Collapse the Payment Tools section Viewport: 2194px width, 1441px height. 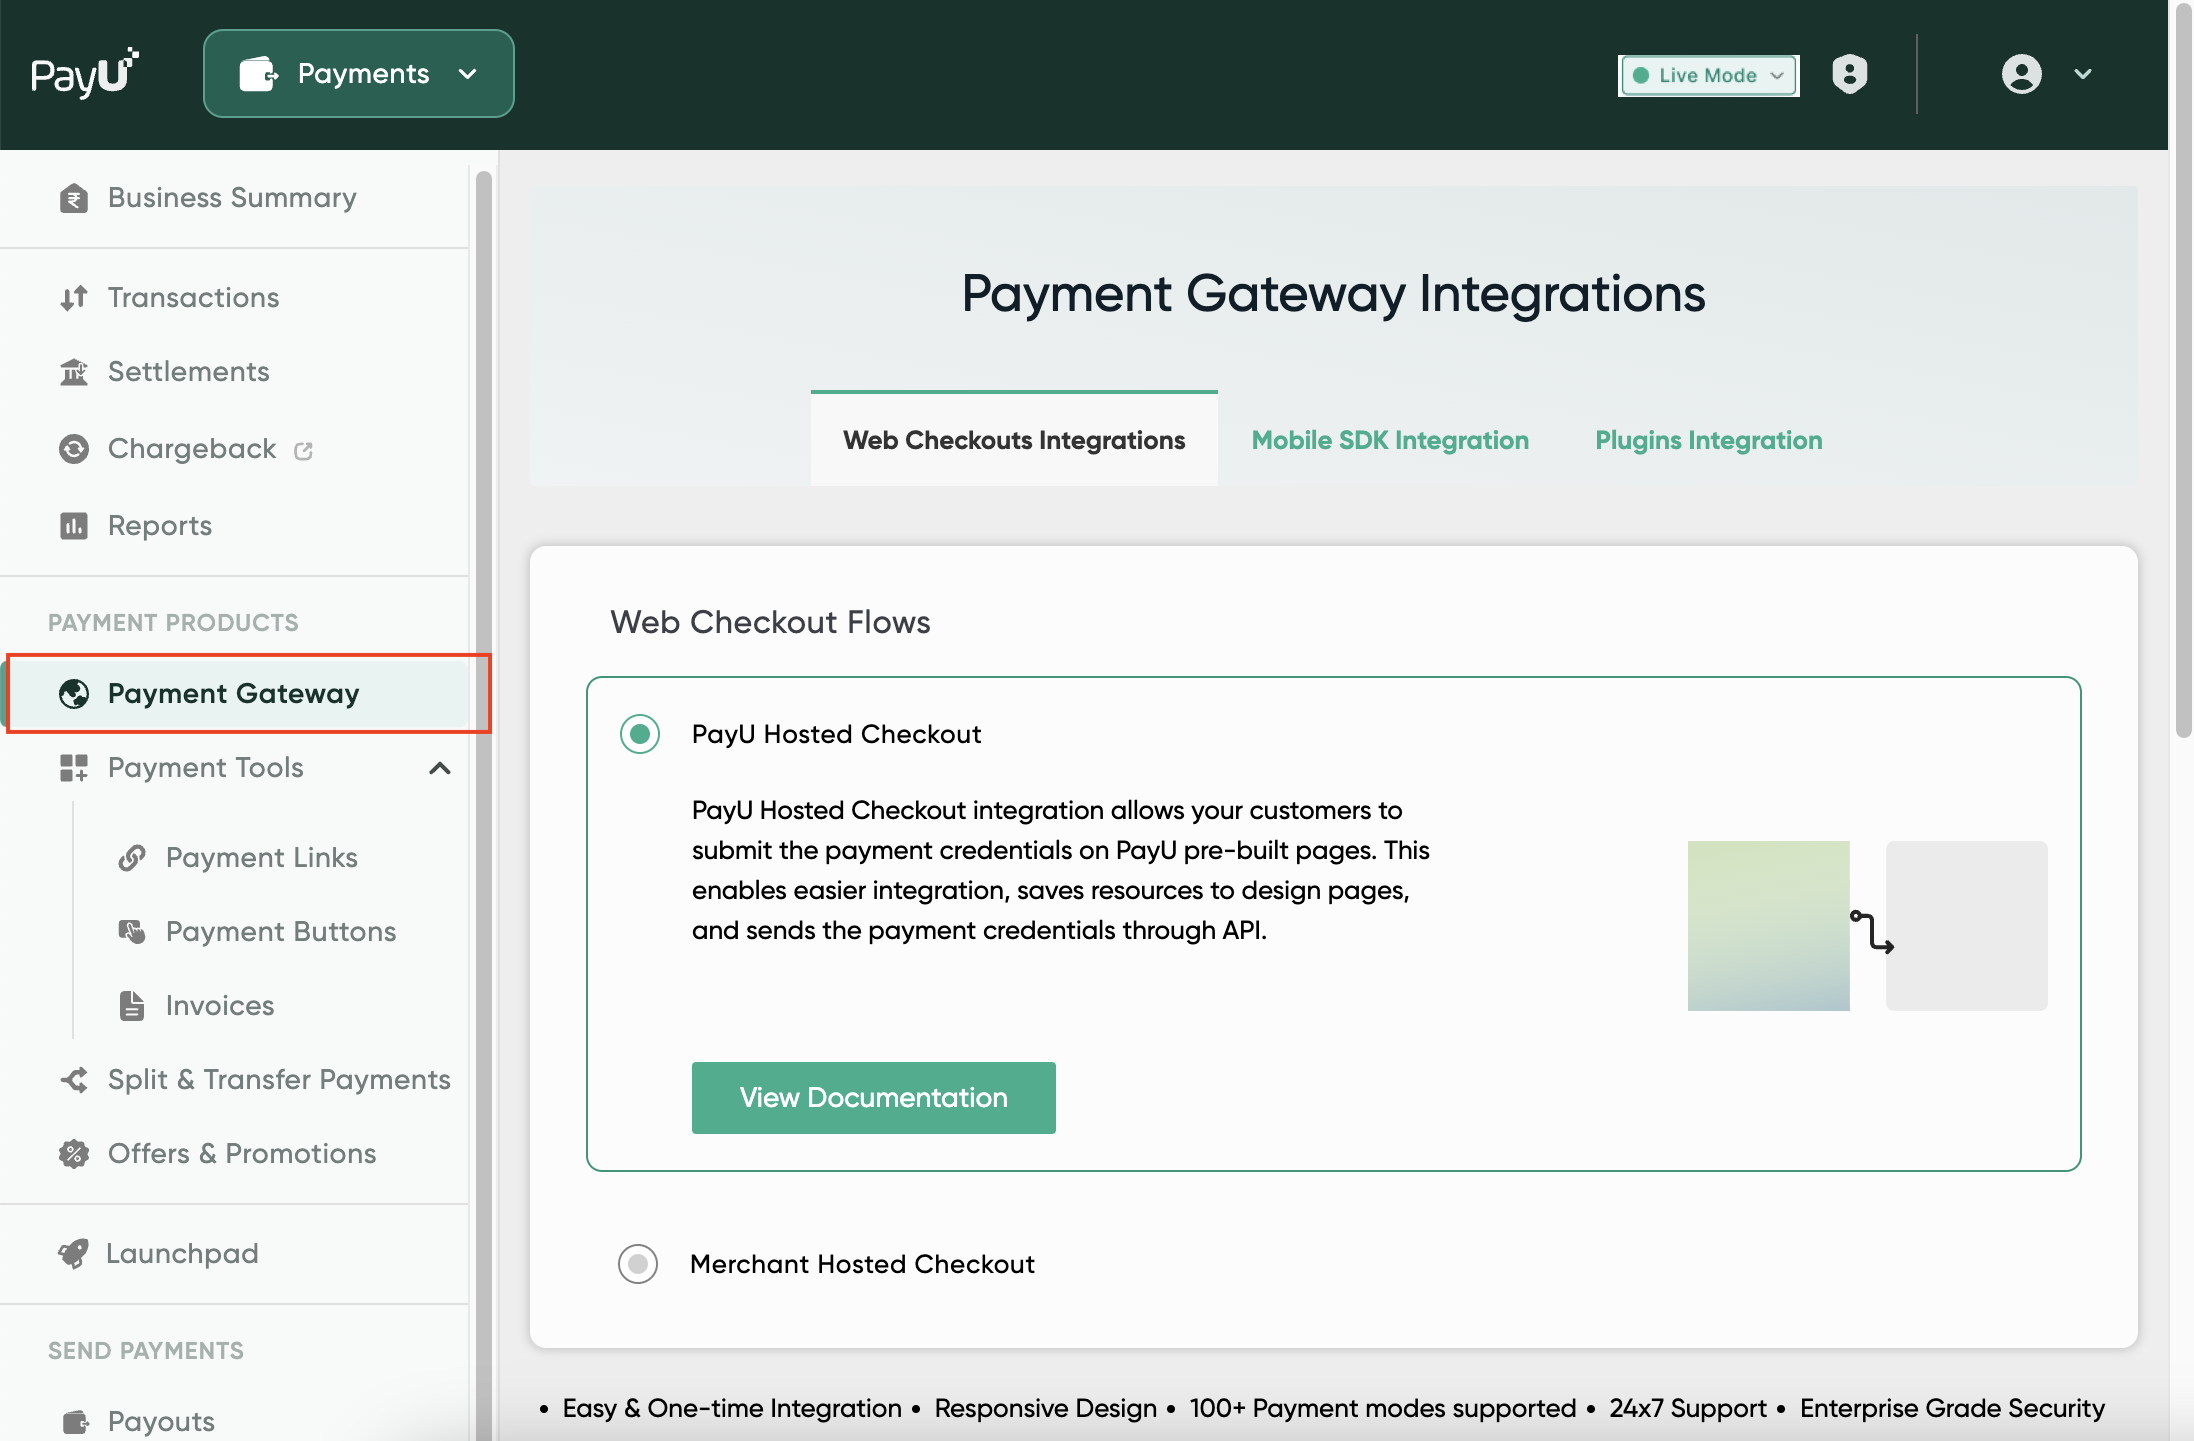tap(440, 768)
